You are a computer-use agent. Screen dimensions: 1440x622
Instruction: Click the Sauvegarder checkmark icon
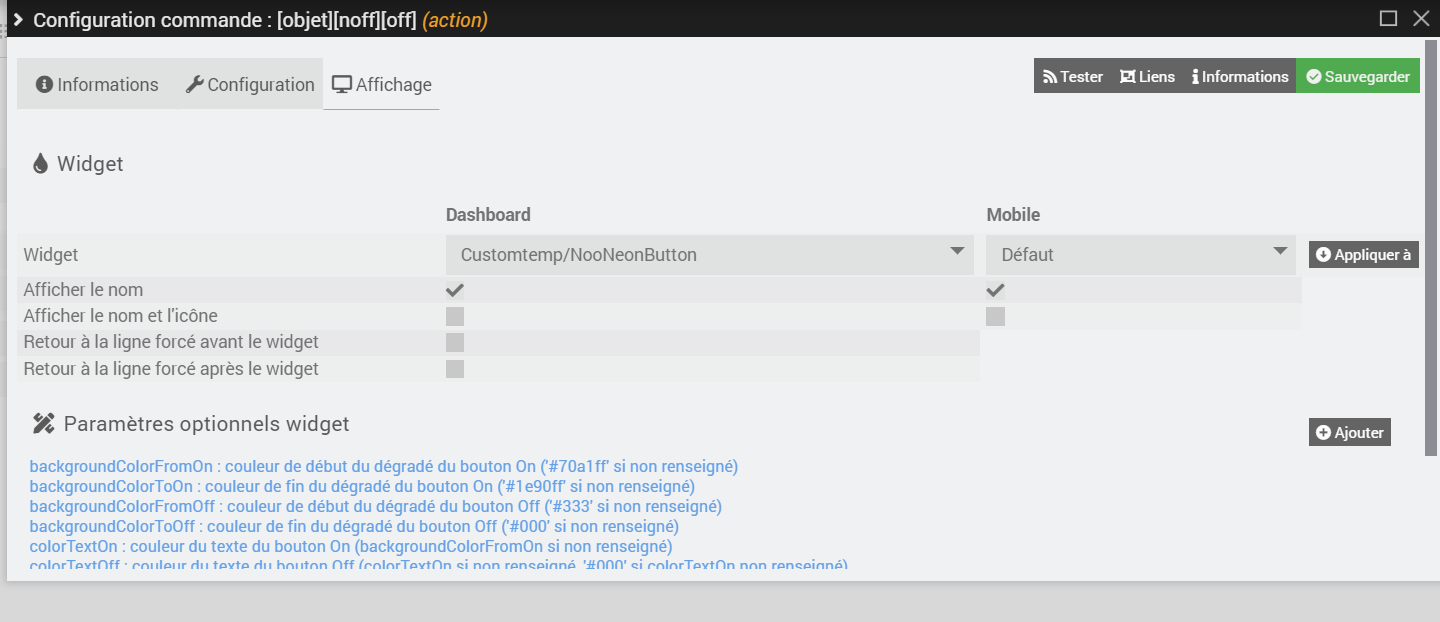coord(1314,77)
